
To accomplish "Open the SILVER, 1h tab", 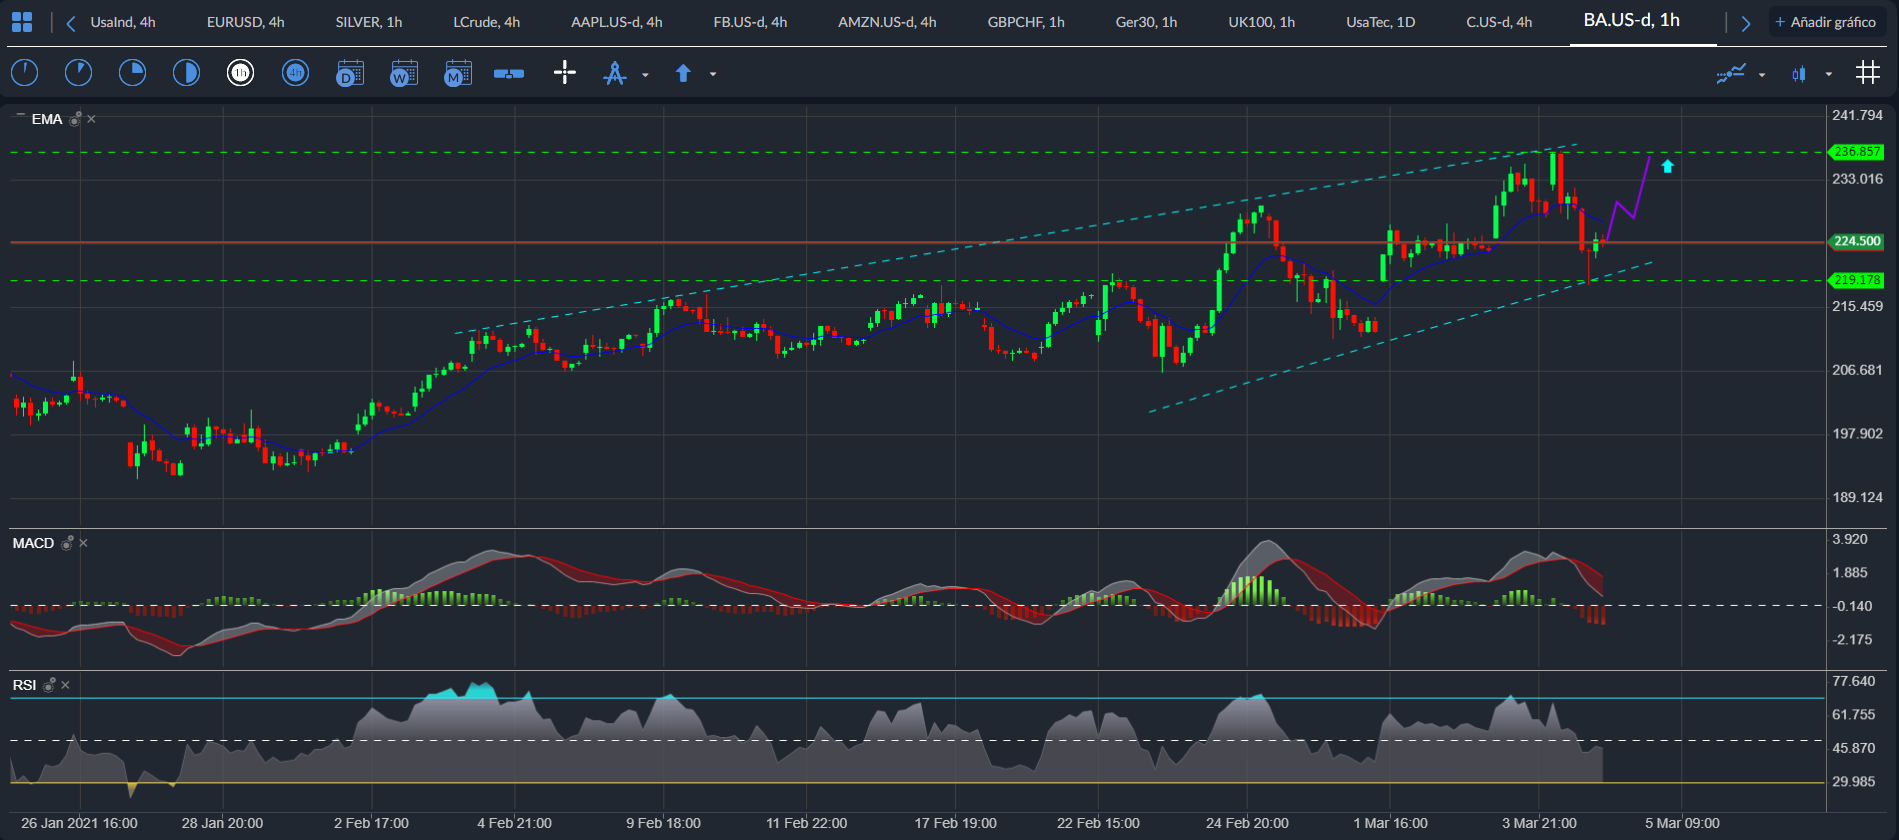I will [369, 22].
